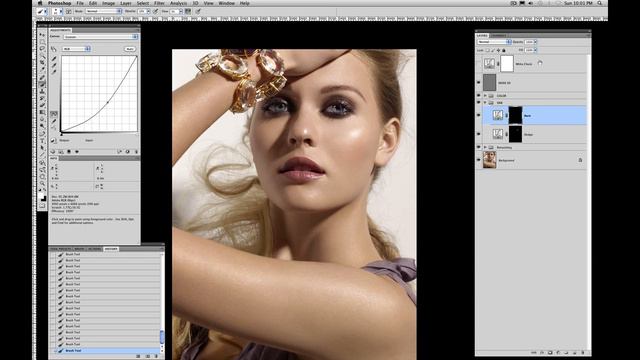Select the Move tool
Image resolution: width=640 pixels, height=360 pixels.
point(42,35)
